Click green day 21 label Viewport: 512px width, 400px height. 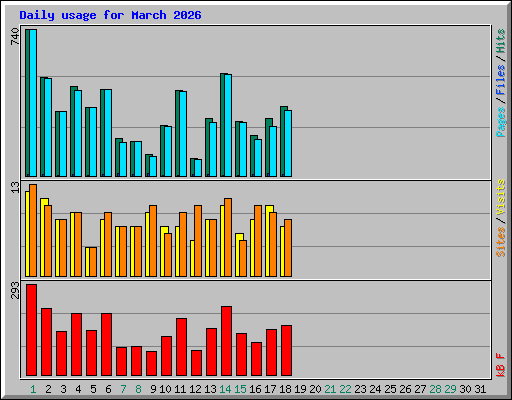click(x=330, y=389)
